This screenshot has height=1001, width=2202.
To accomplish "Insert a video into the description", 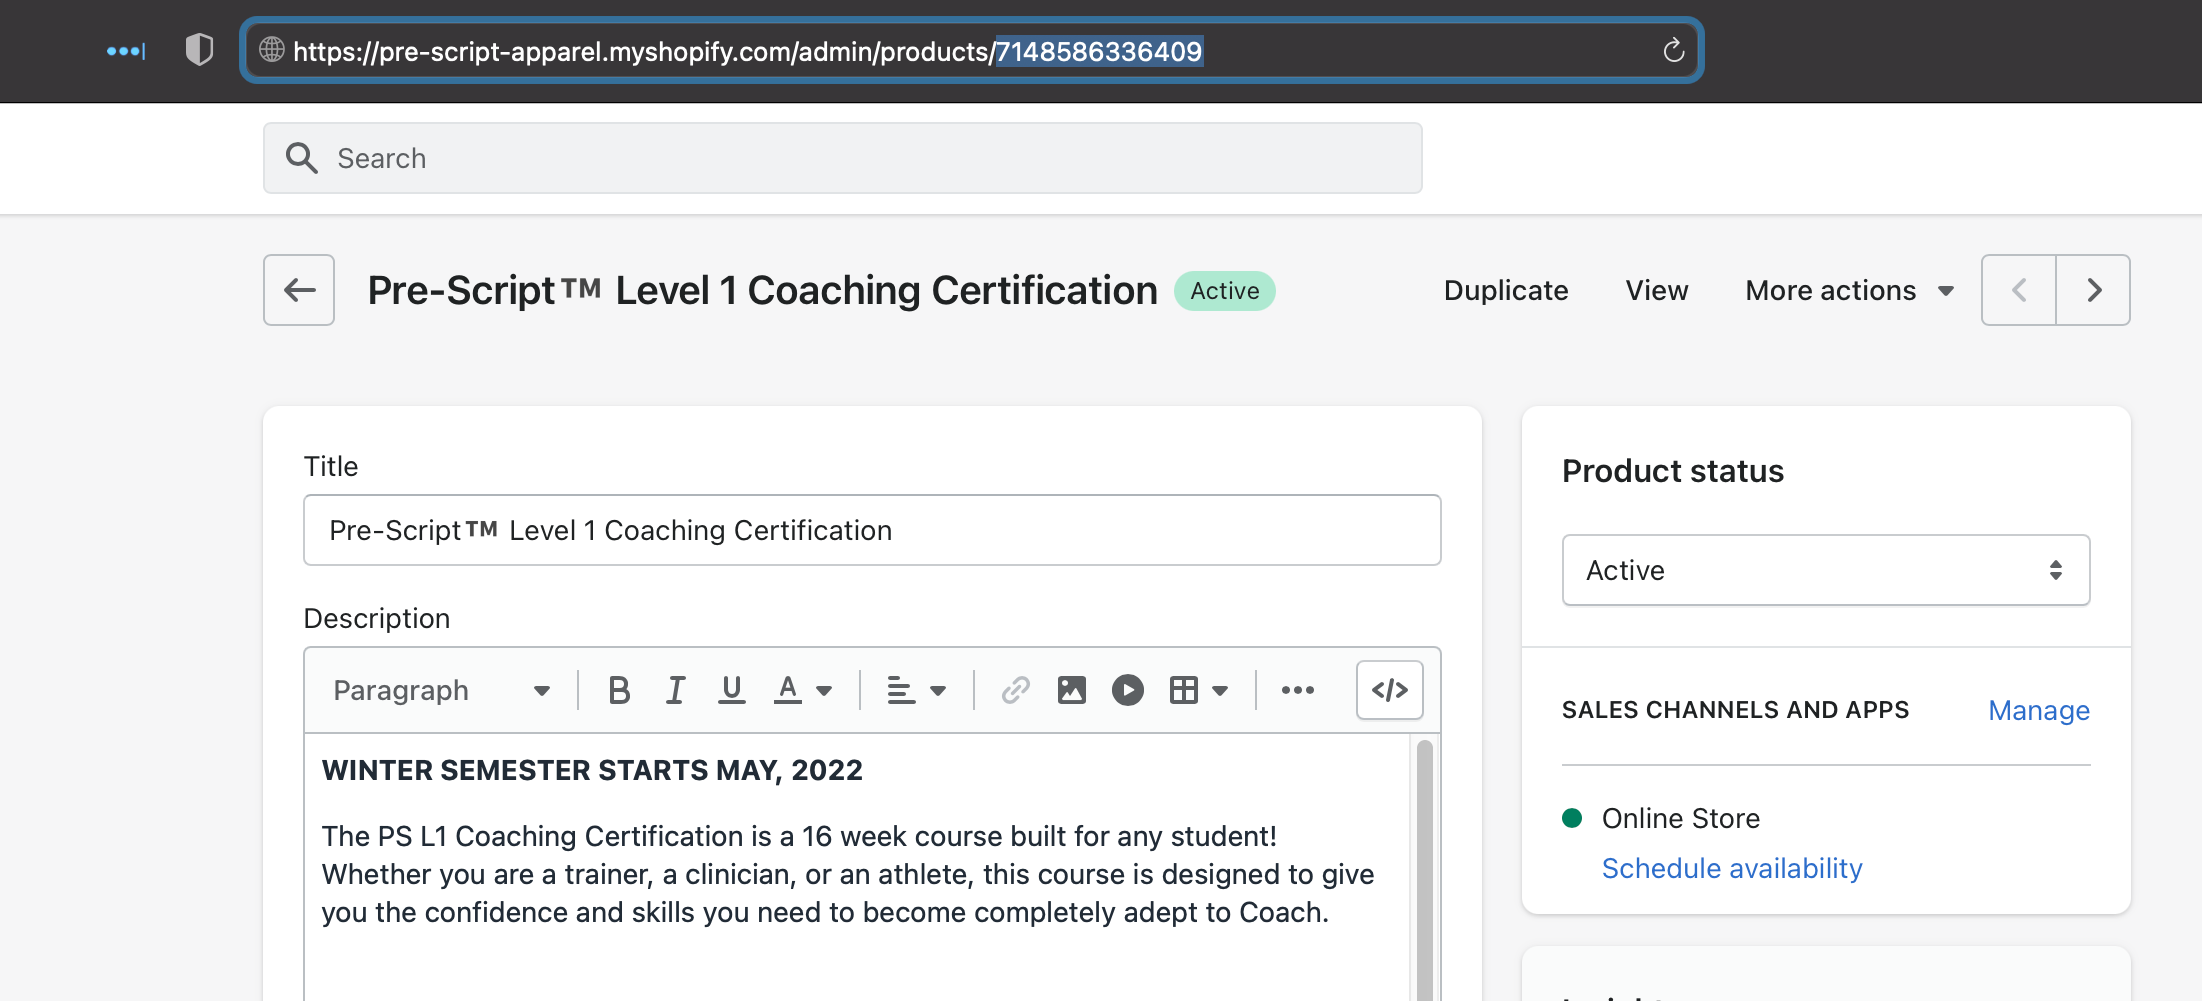I will tap(1127, 690).
